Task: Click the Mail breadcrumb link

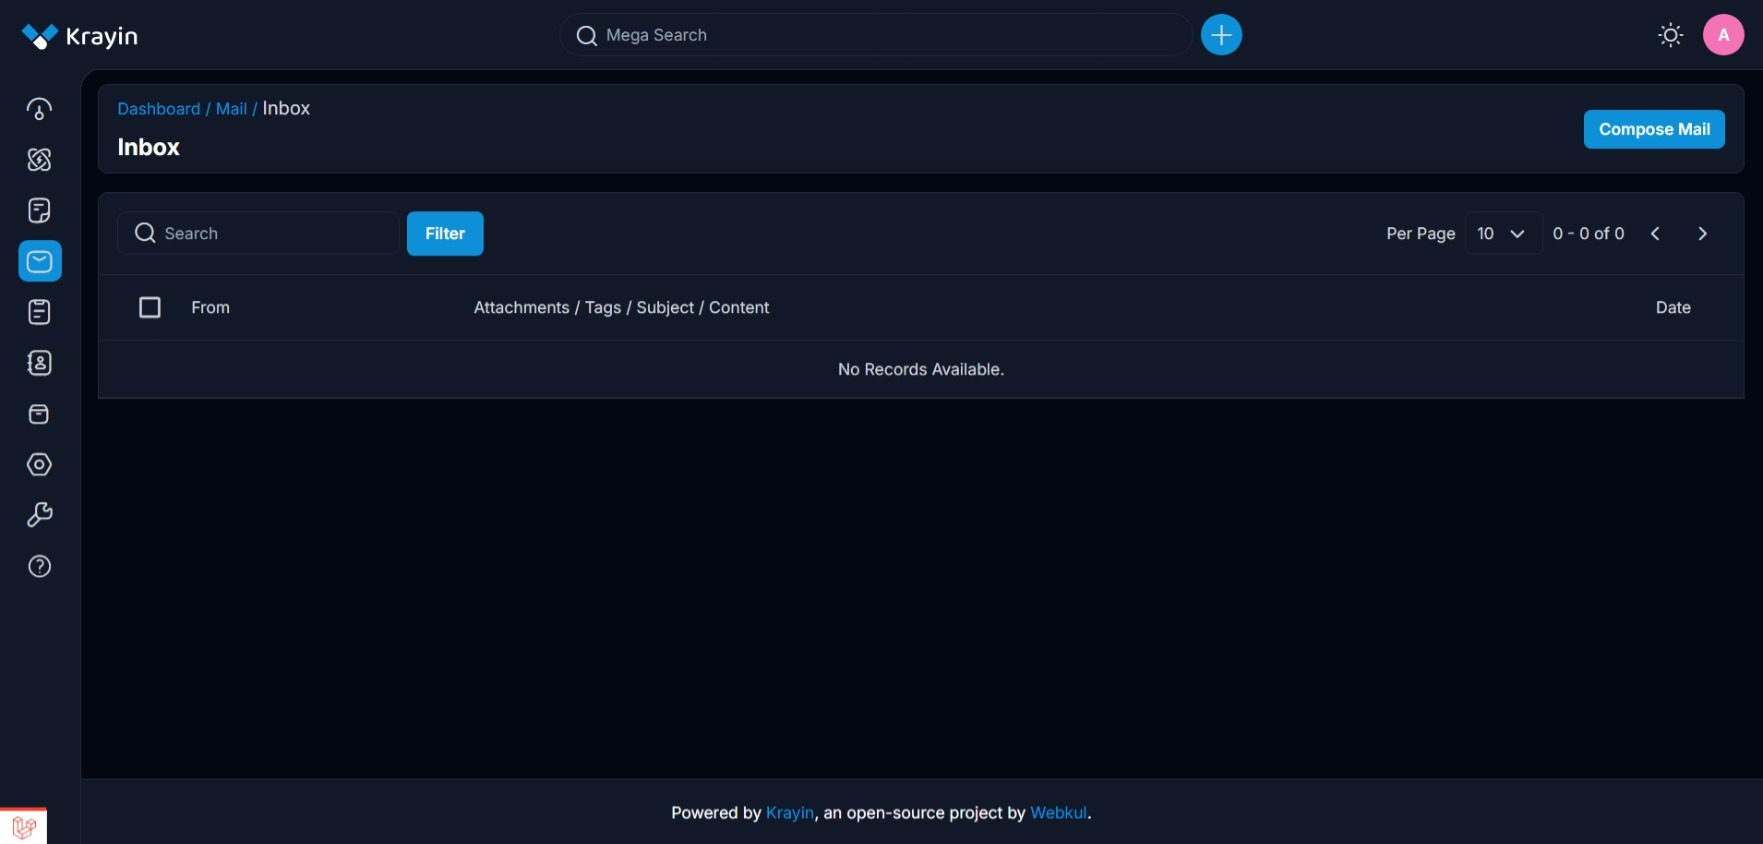Action: point(231,109)
